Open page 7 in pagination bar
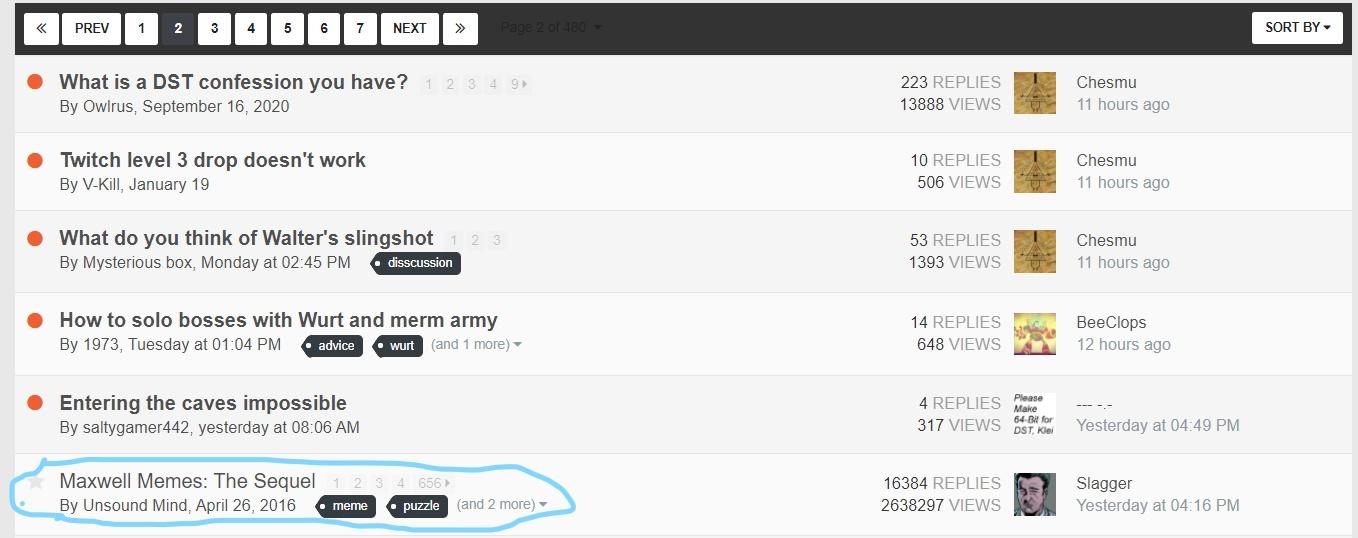Image resolution: width=1358 pixels, height=538 pixels. (360, 28)
